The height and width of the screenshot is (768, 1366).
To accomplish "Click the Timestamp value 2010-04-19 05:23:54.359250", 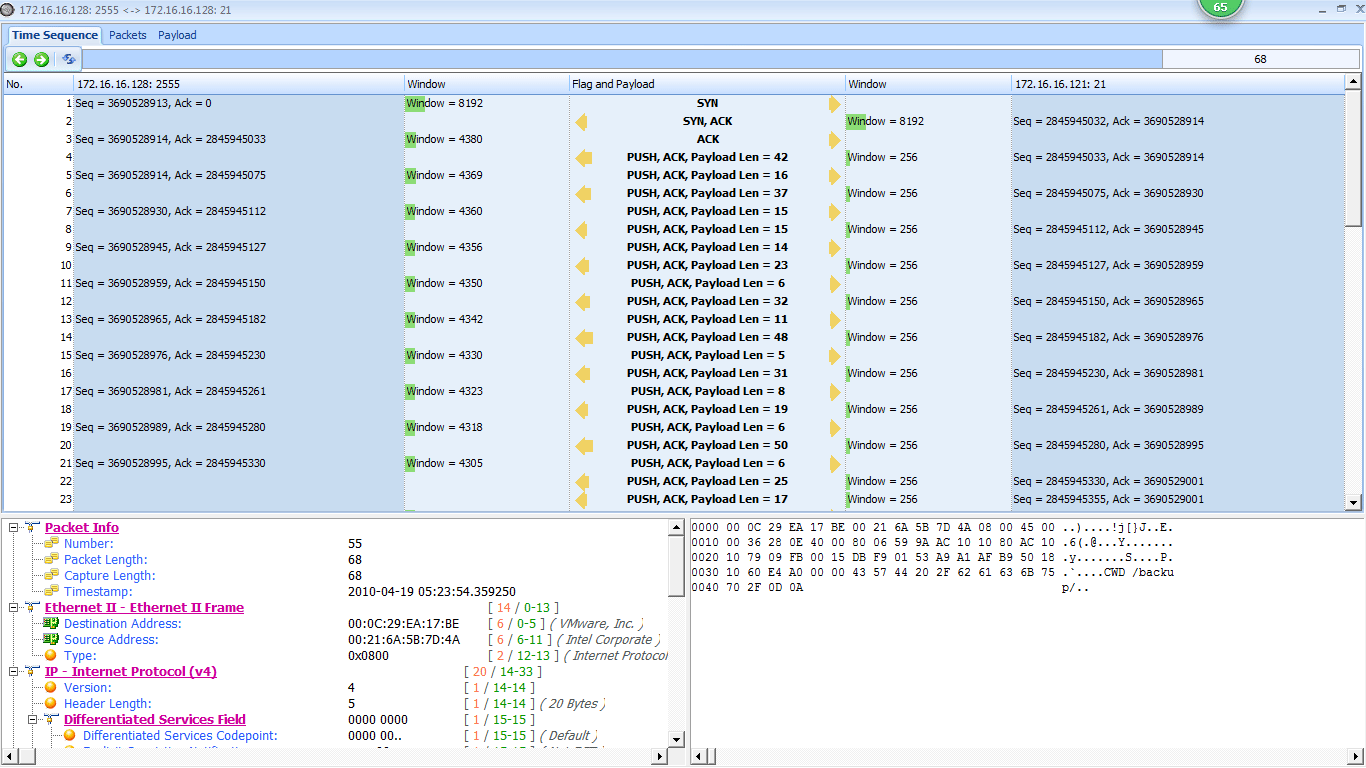I will pos(432,591).
